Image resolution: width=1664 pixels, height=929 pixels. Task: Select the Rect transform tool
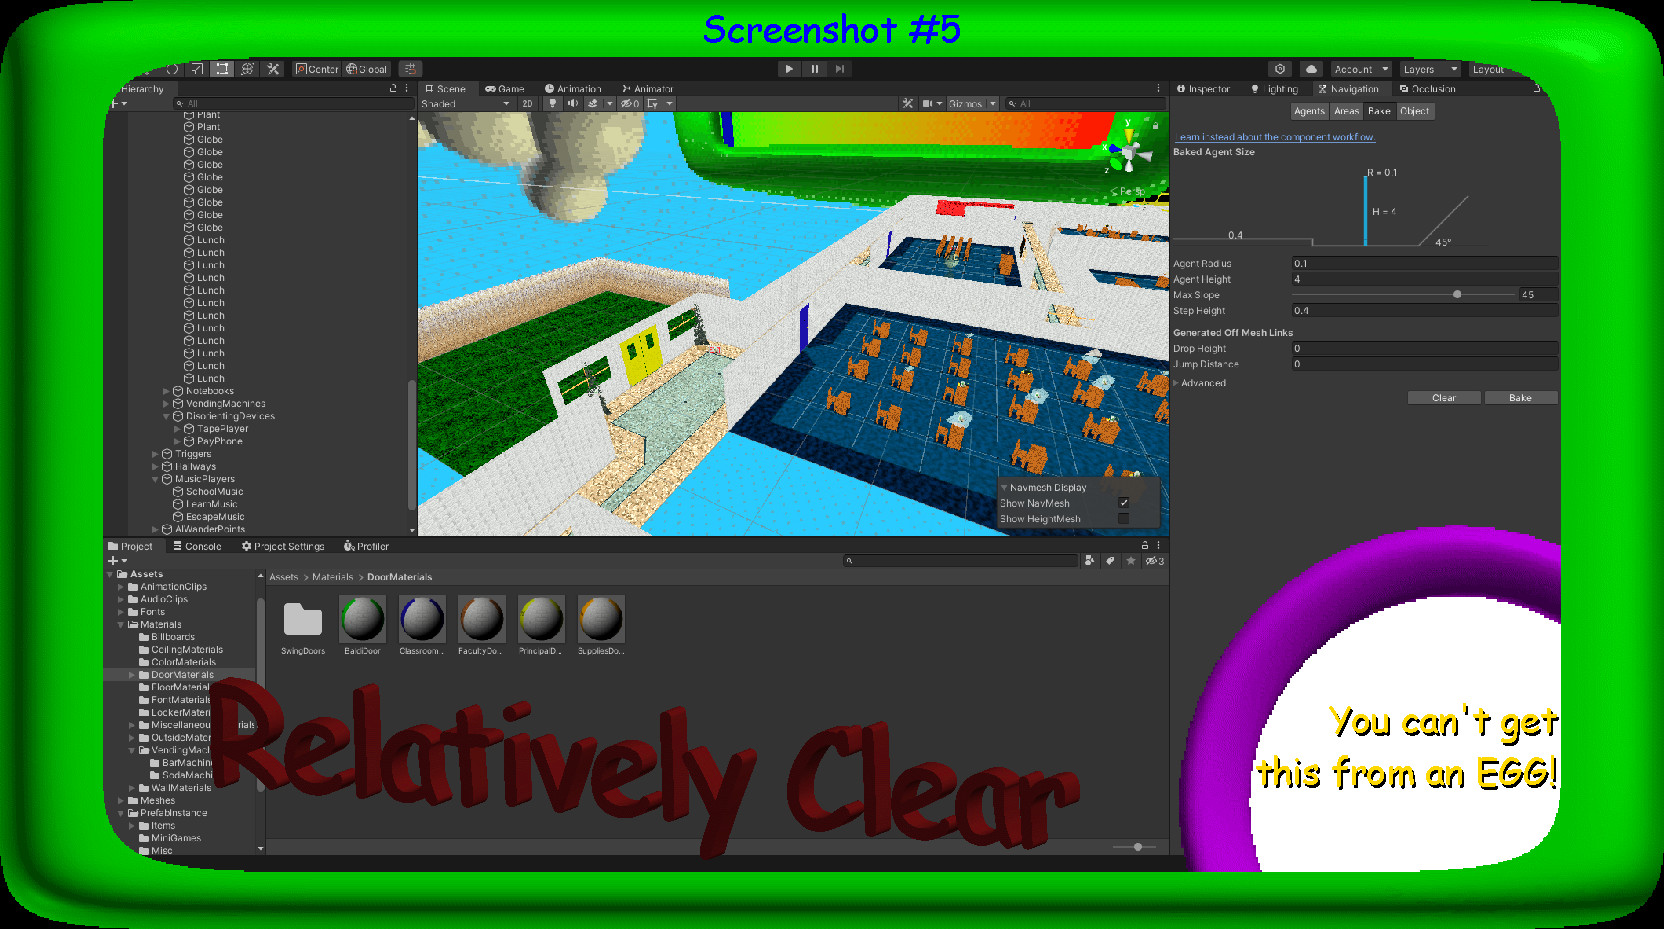pyautogui.click(x=222, y=68)
